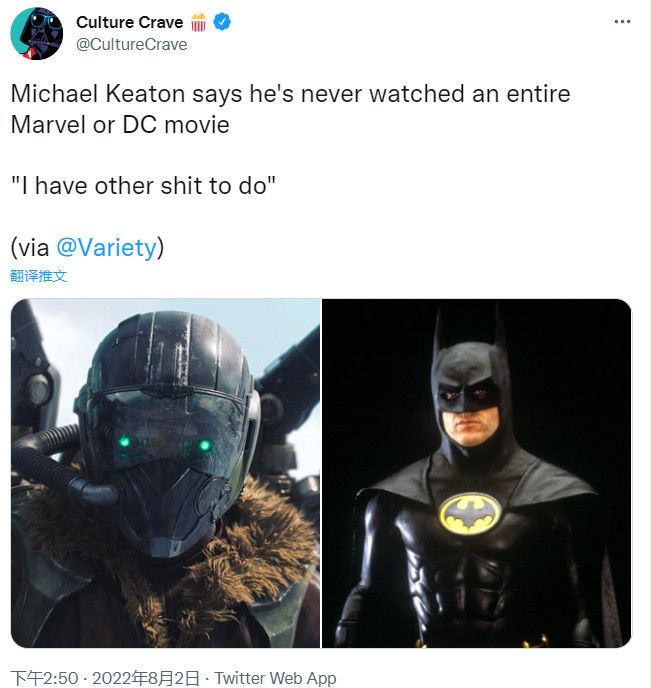Screen dimensions: 651x688
Task: Click the "Marvel or DC movie" text line
Action: [120, 125]
